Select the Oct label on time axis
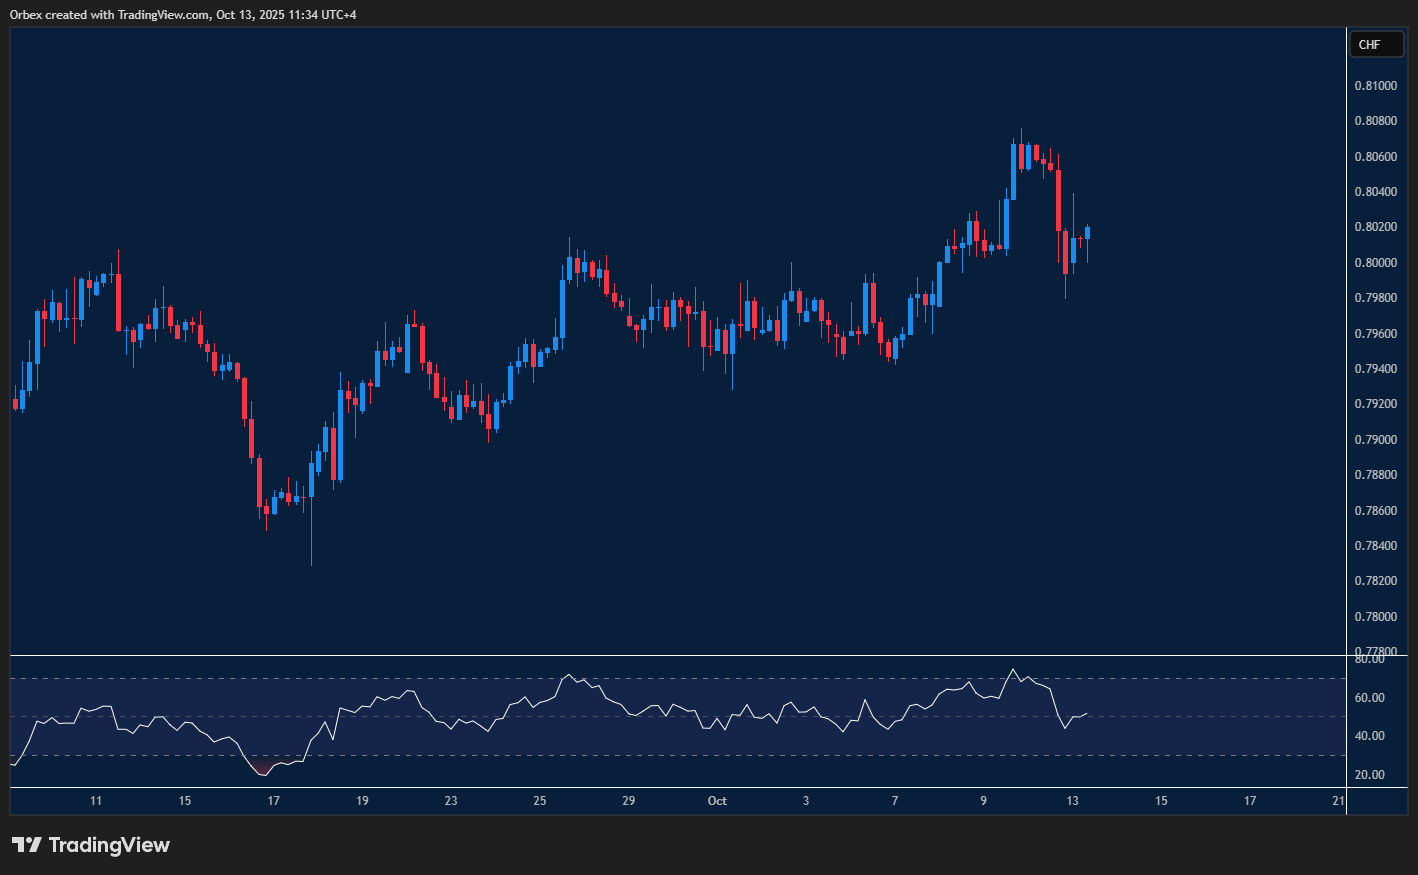Screen dimensions: 1418x875 (717, 801)
